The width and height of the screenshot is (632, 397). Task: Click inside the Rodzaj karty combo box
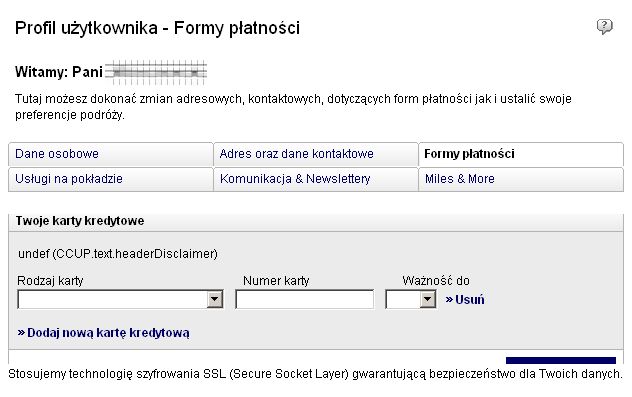coord(120,299)
